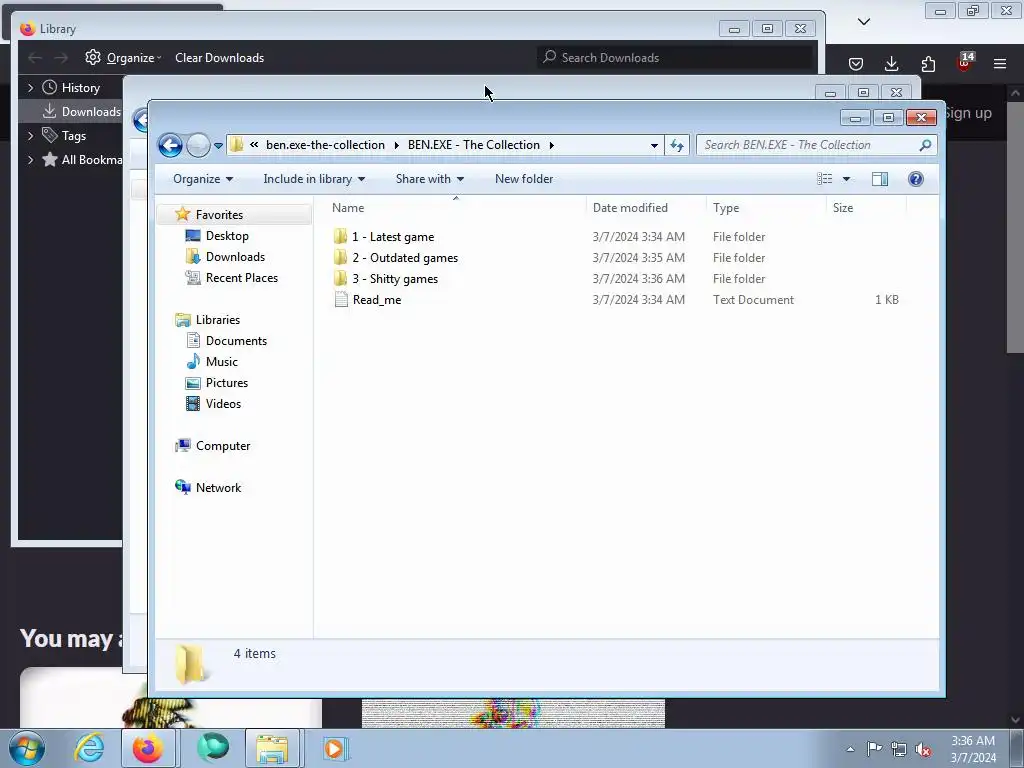Select the '3 - Shitty games' folder
Viewport: 1024px width, 768px height.
(394, 279)
